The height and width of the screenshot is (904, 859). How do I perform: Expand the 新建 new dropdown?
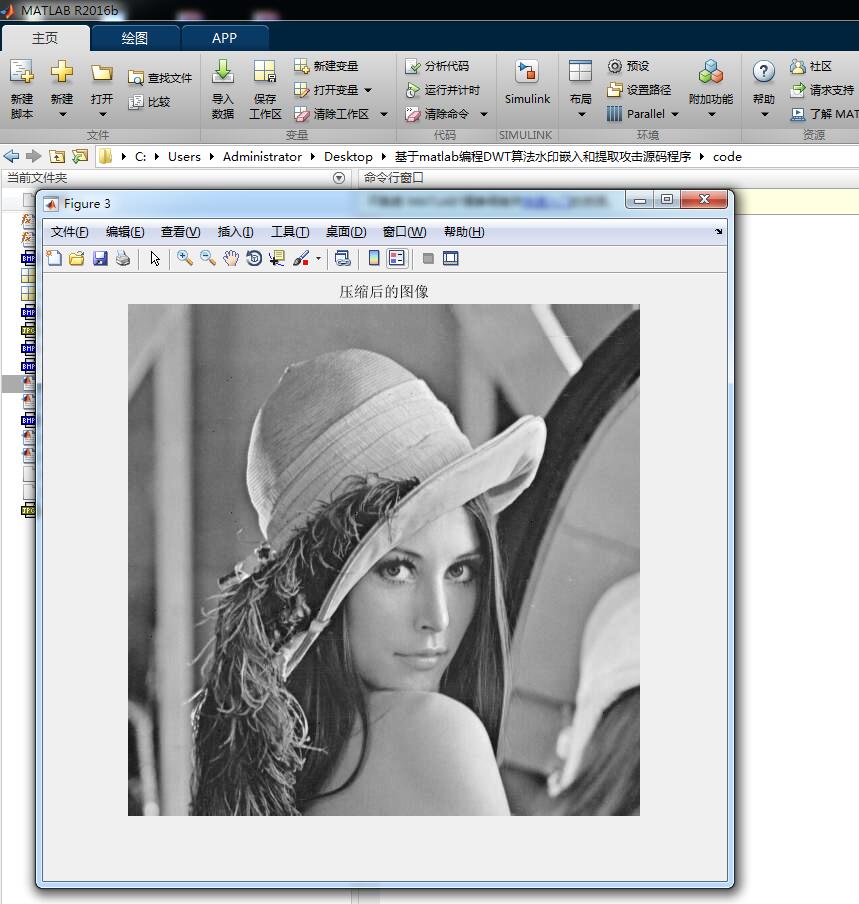[x=62, y=115]
